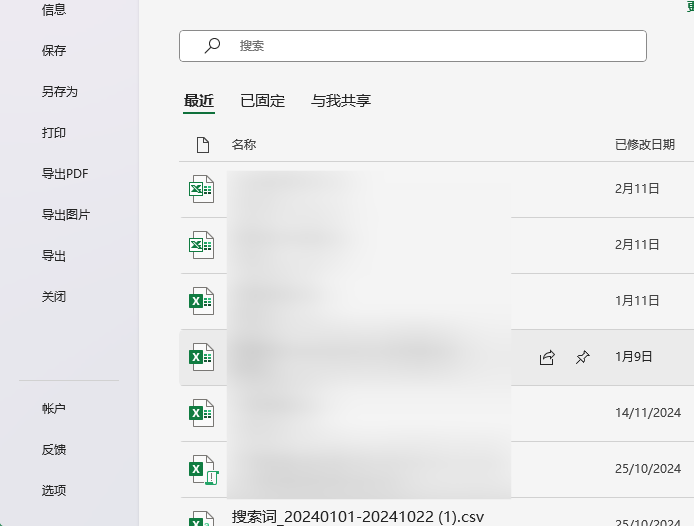694x526 pixels.
Task: Sort by 已修改日期 column header
Action: pyautogui.click(x=645, y=145)
